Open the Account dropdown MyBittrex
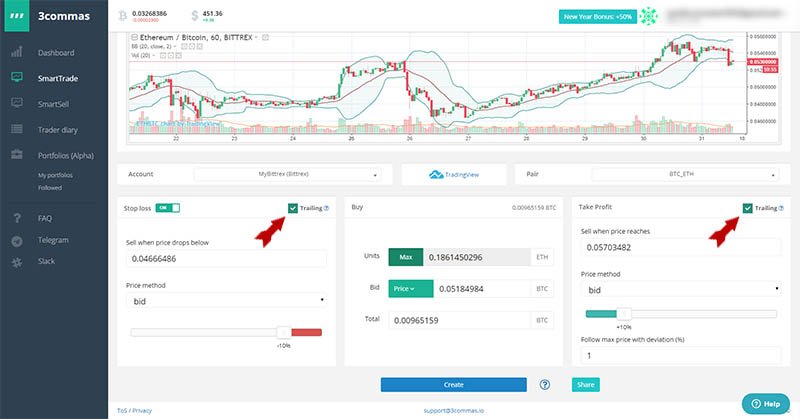This screenshot has height=419, width=800. (x=287, y=174)
